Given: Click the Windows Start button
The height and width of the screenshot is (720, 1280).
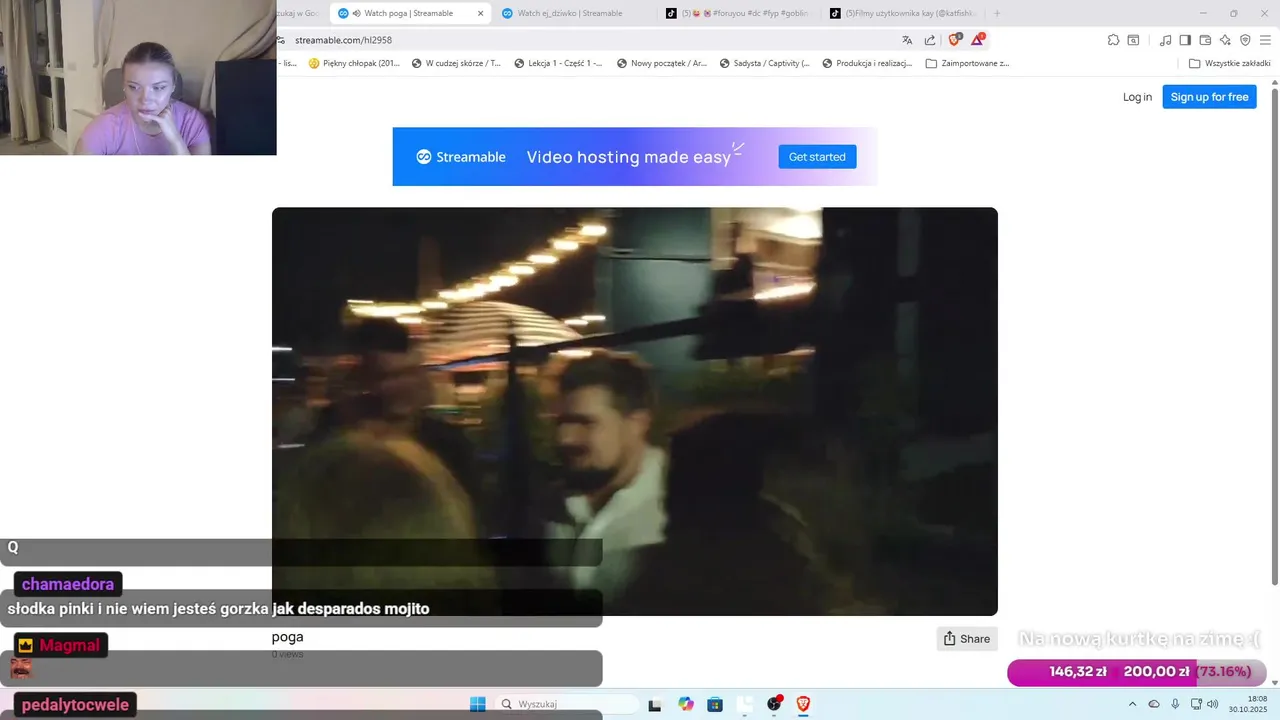Looking at the screenshot, I should point(478,704).
